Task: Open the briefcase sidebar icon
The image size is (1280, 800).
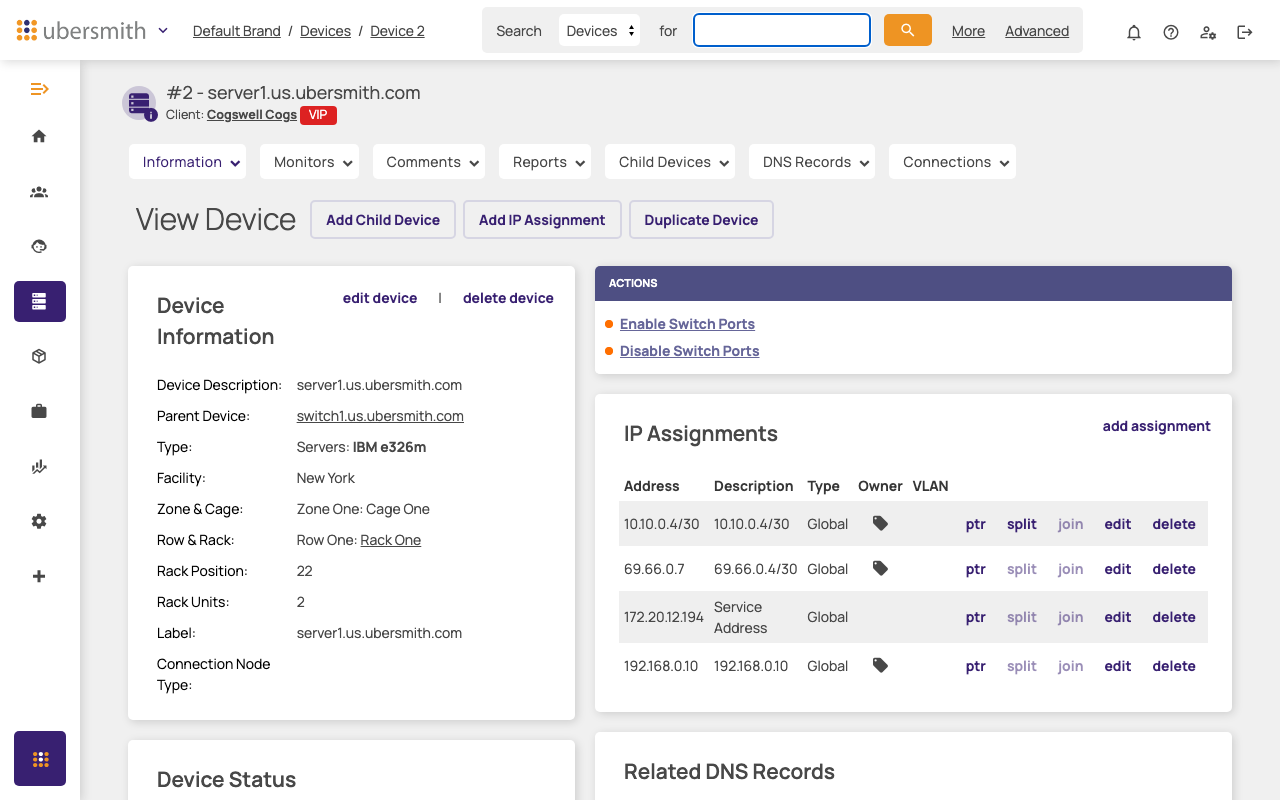Action: click(39, 411)
